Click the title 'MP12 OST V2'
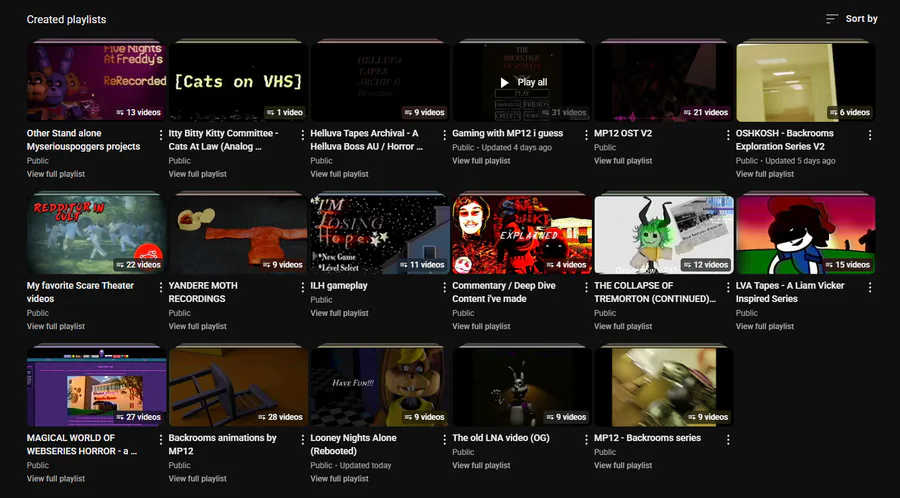900x498 pixels. [x=623, y=133]
